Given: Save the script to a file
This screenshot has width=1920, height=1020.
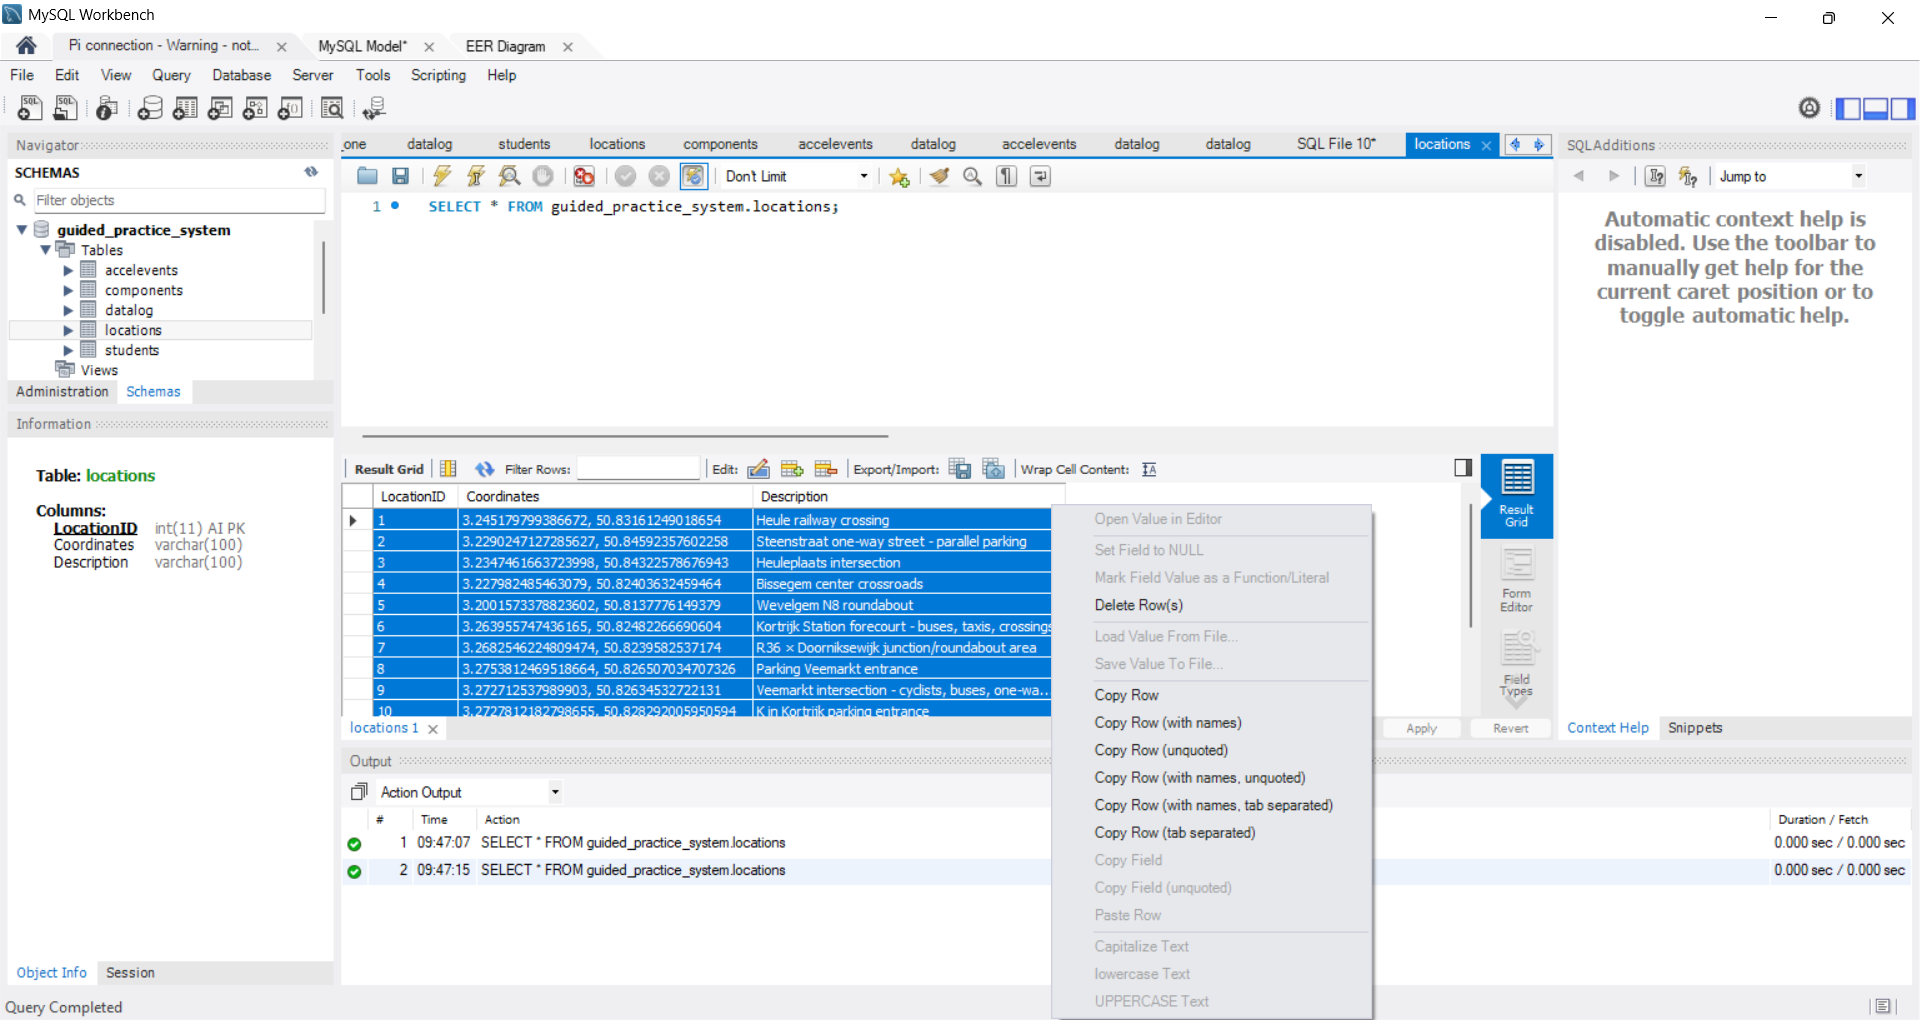Looking at the screenshot, I should tap(400, 176).
